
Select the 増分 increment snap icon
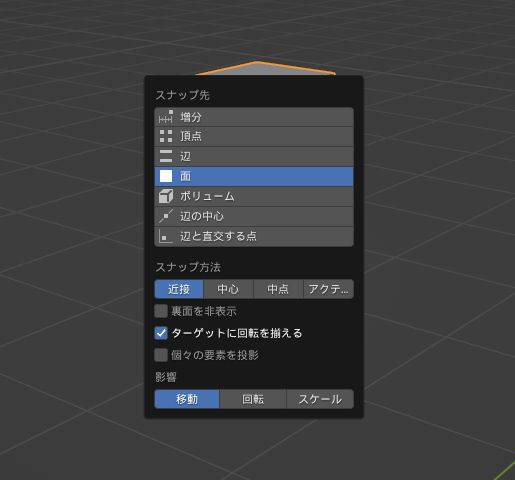tap(166, 117)
